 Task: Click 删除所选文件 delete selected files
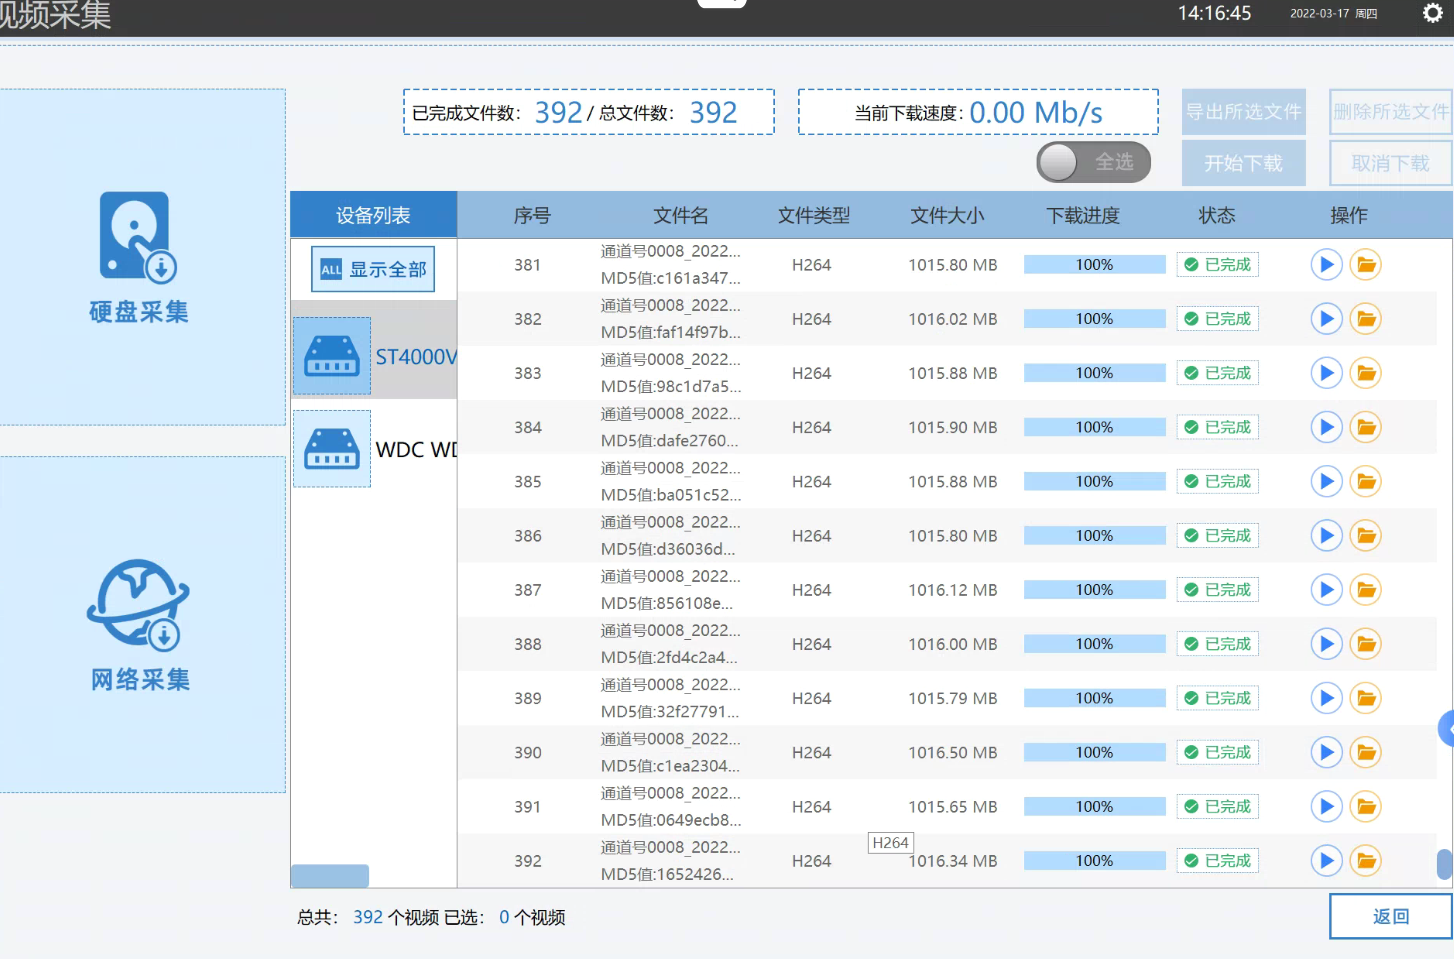tap(1391, 112)
